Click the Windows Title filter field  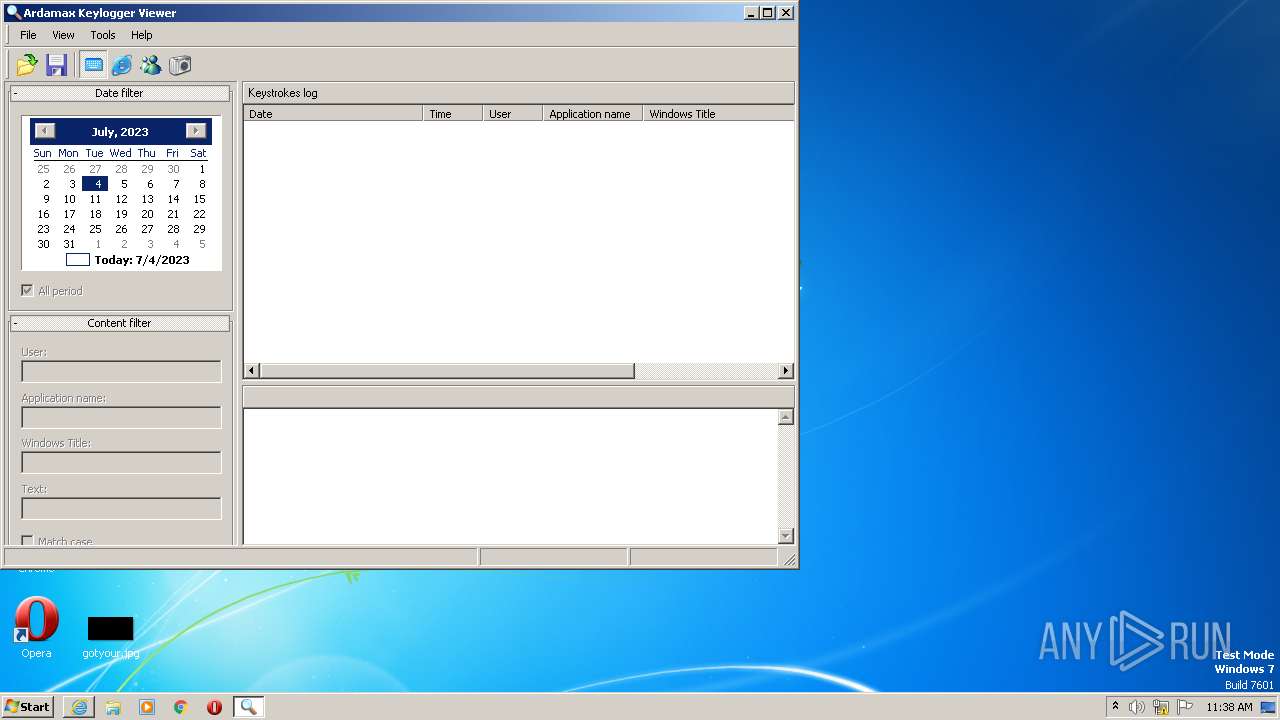[121, 462]
